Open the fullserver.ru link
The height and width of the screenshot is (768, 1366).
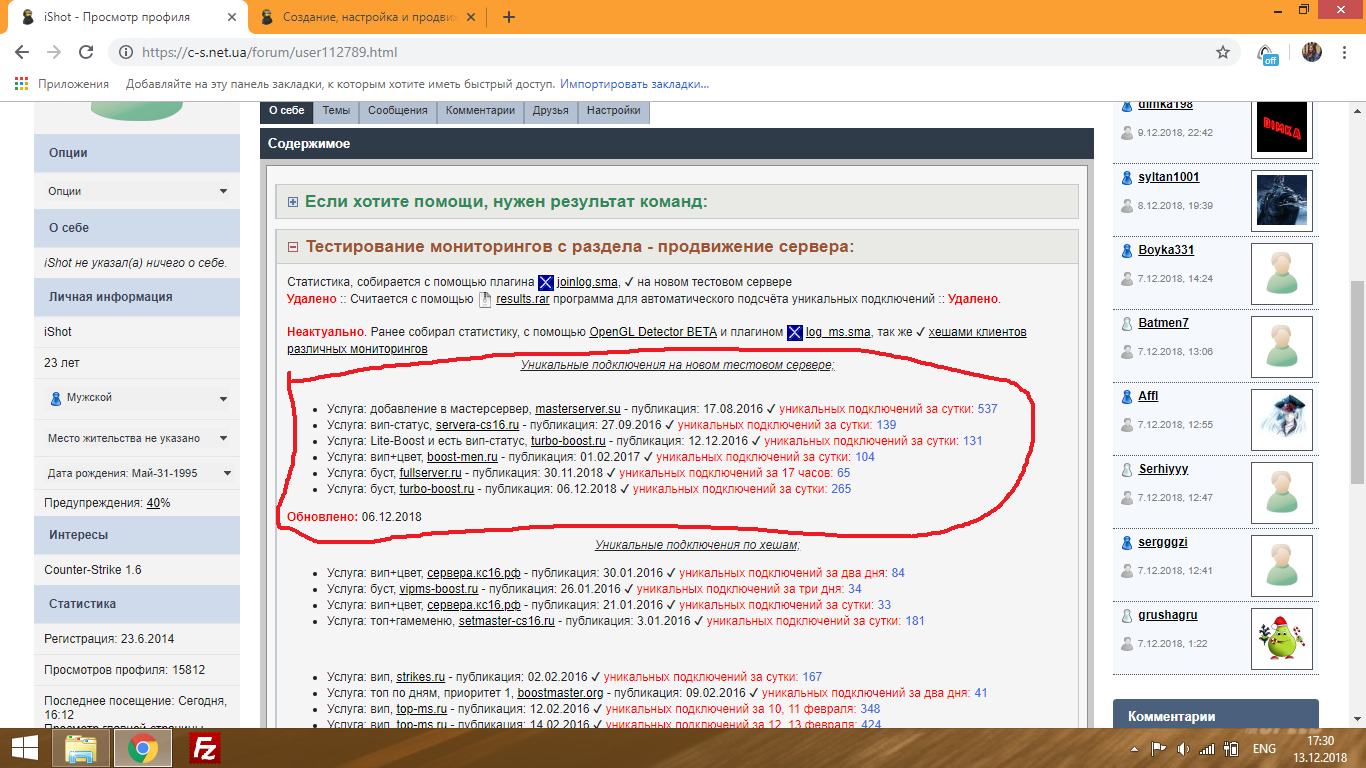[430, 473]
